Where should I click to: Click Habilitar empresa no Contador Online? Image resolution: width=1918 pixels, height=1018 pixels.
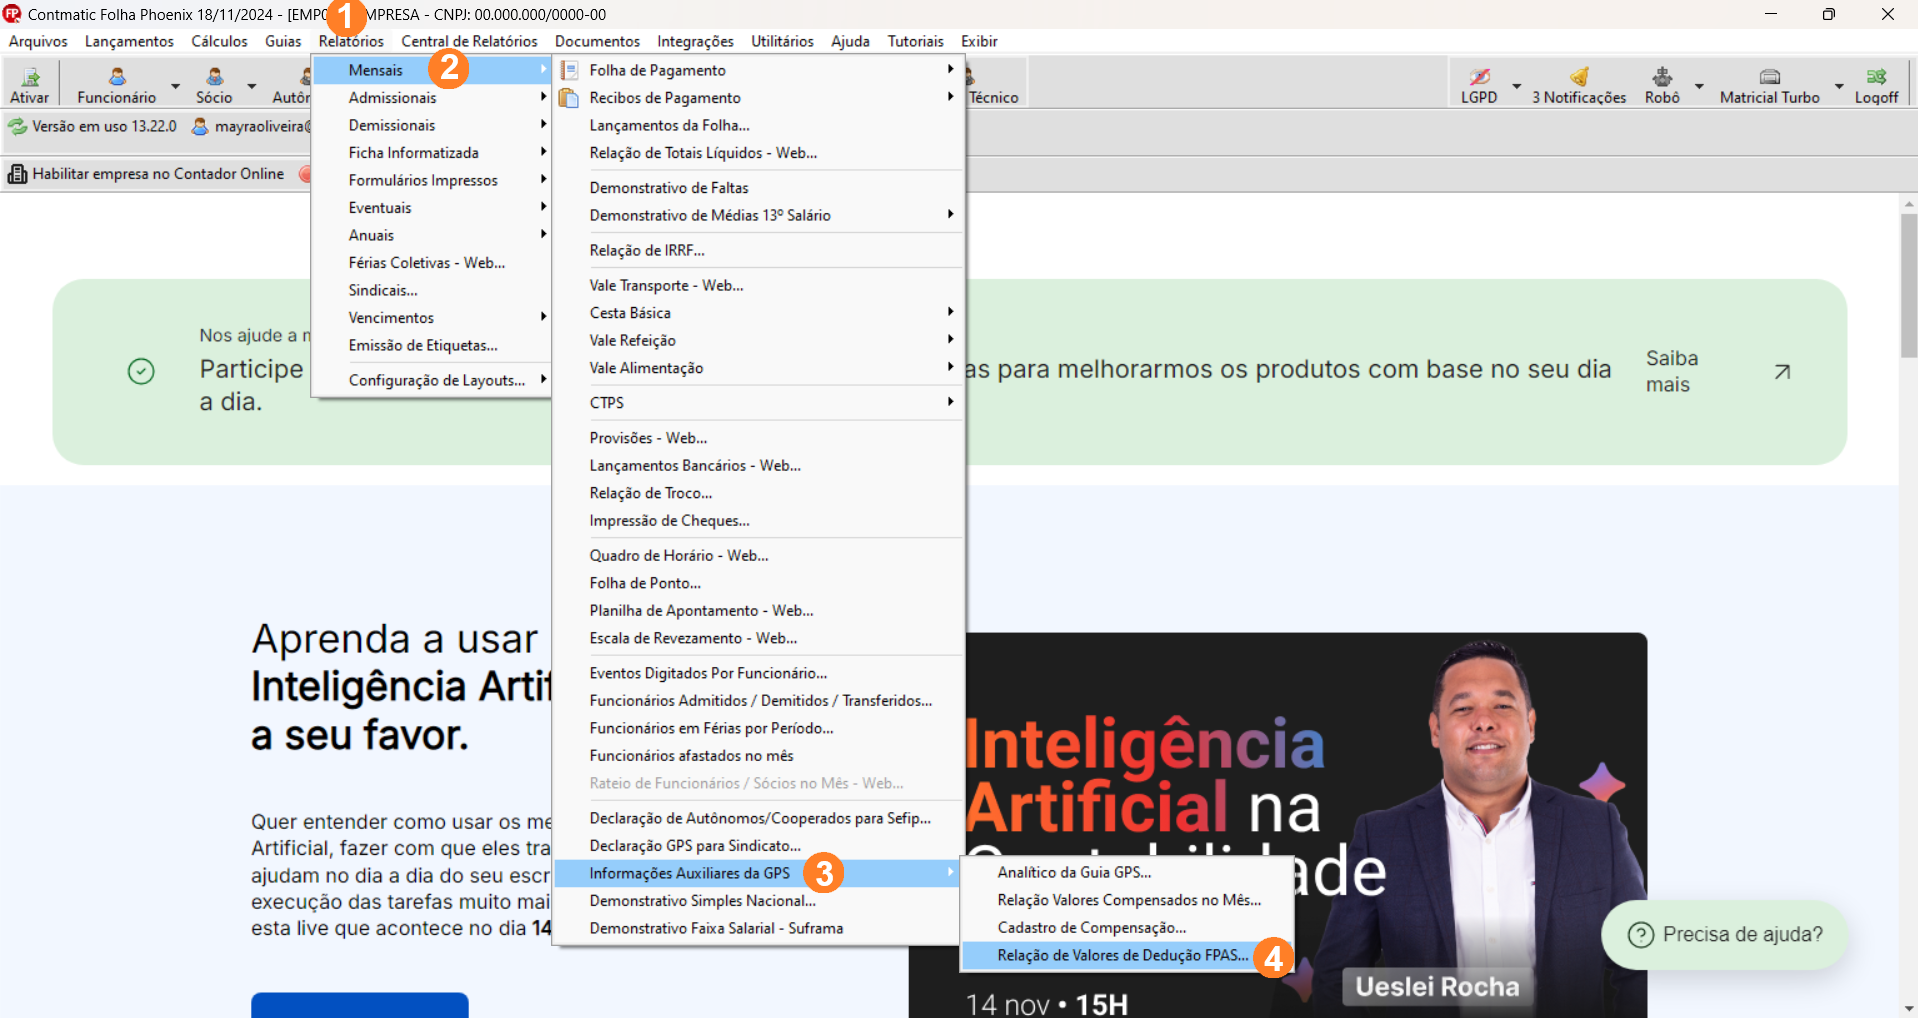click(158, 174)
